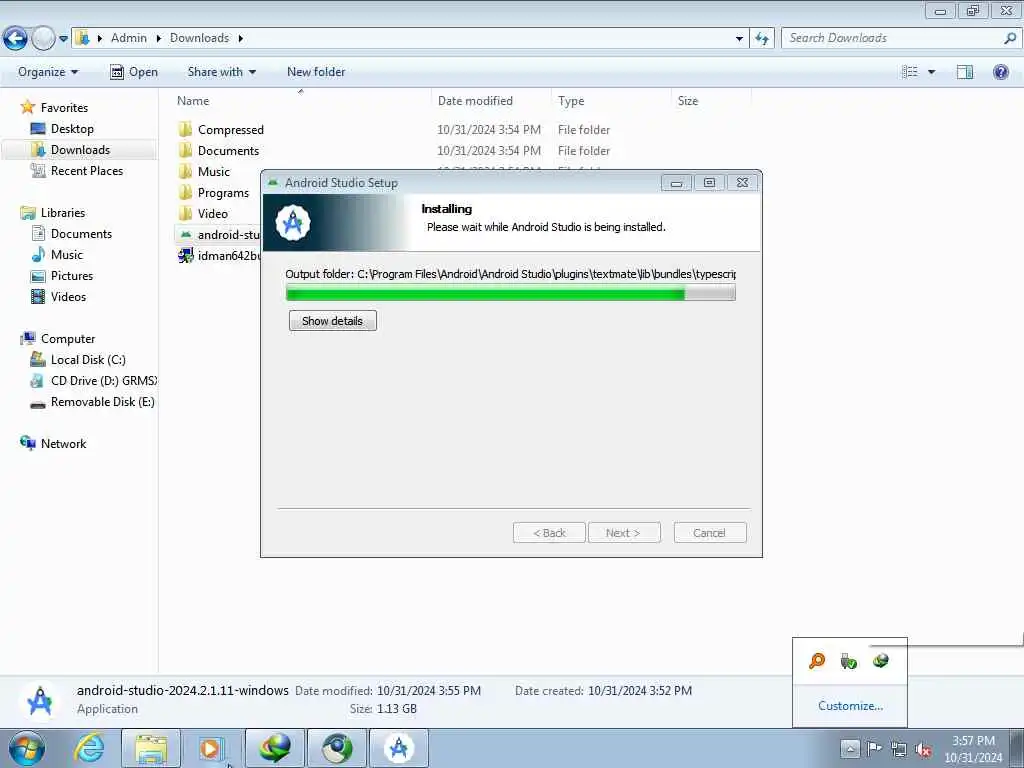Select the idman642 installer file
This screenshot has height=768, width=1024.
[218, 255]
